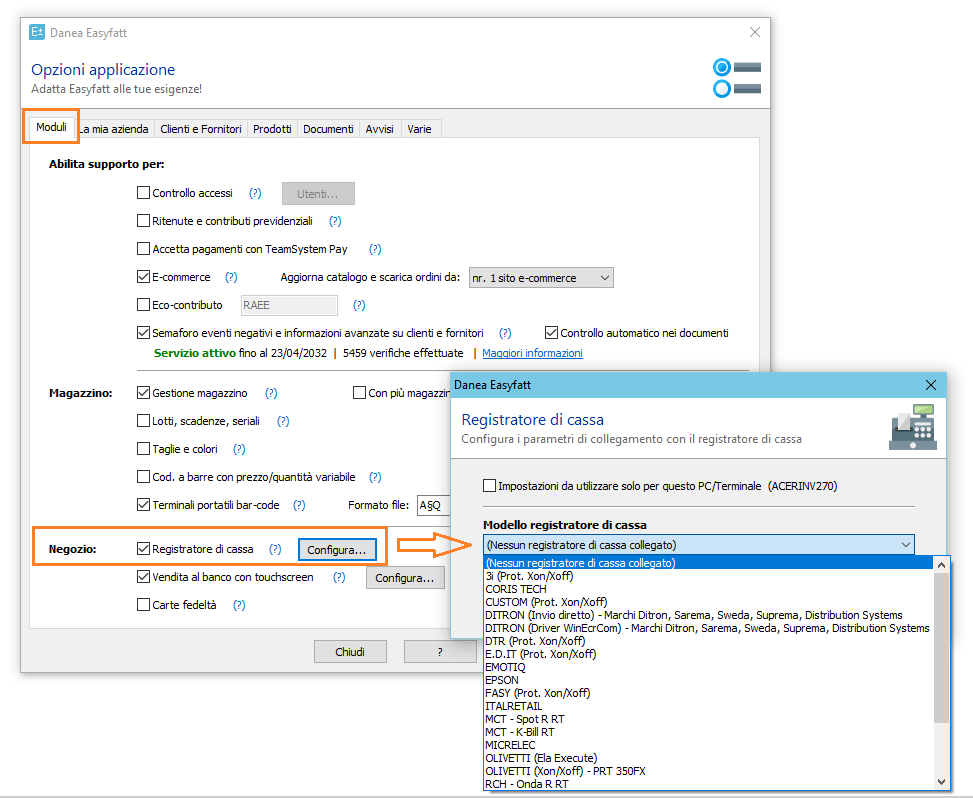This screenshot has width=973, height=798.
Task: Open Maggiori informazioni link
Action: coord(532,352)
